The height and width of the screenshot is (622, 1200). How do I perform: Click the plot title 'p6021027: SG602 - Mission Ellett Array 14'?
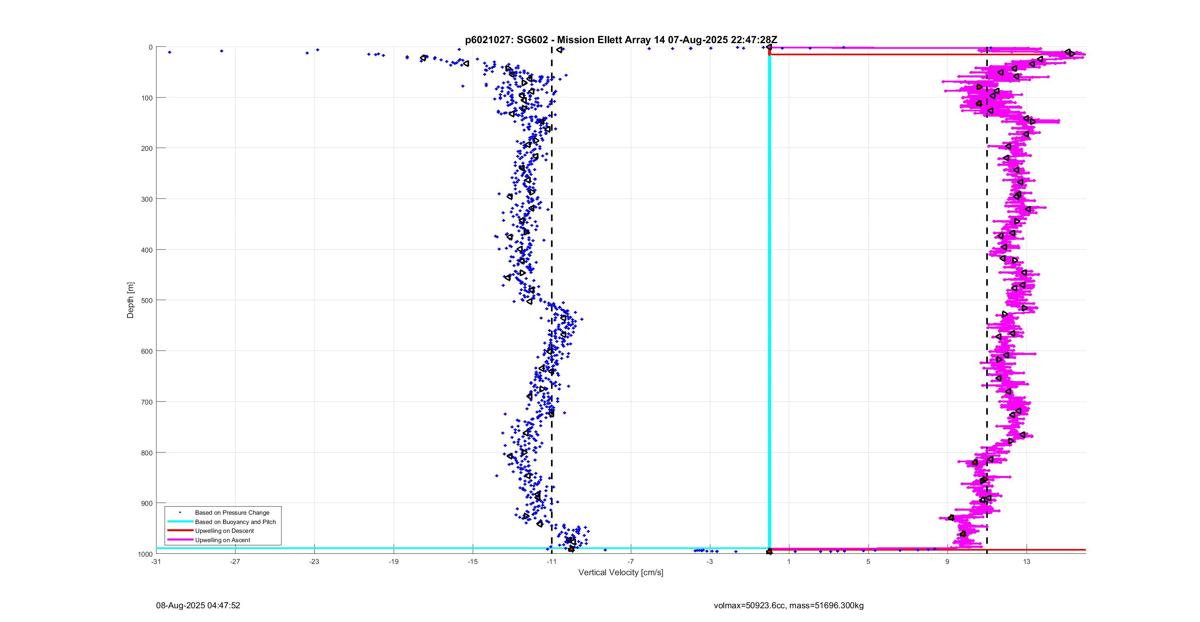click(x=566, y=39)
